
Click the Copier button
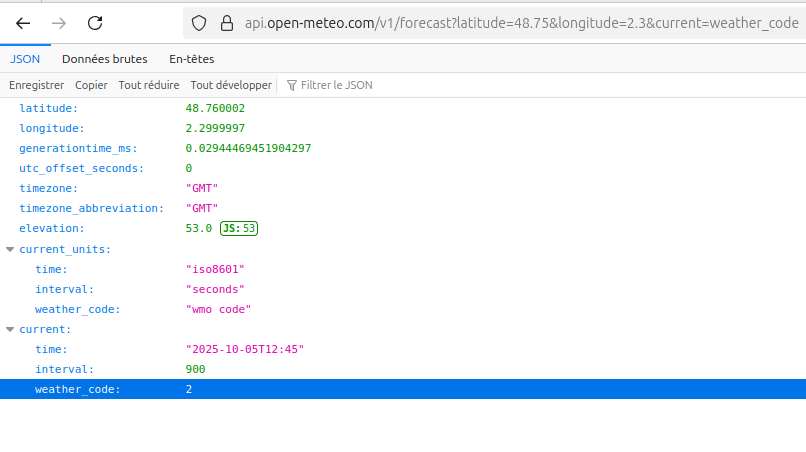point(91,86)
